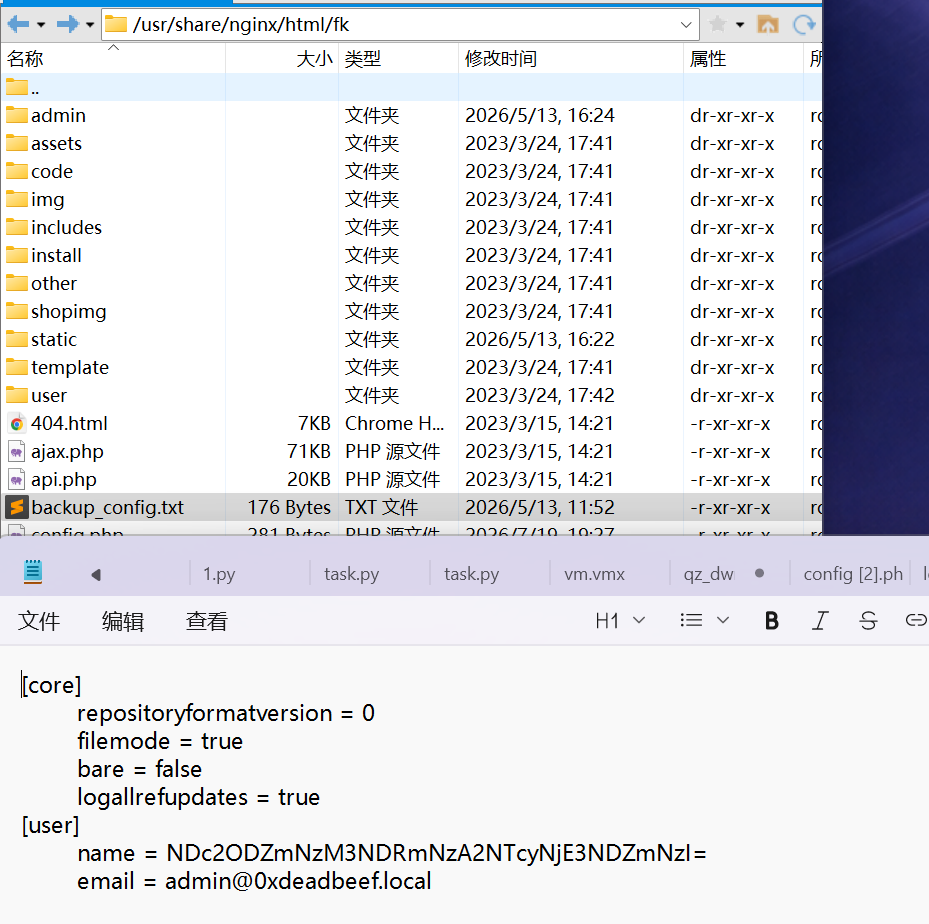Select the backup_config.txt file name
The width and height of the screenshot is (929, 924).
tap(107, 508)
